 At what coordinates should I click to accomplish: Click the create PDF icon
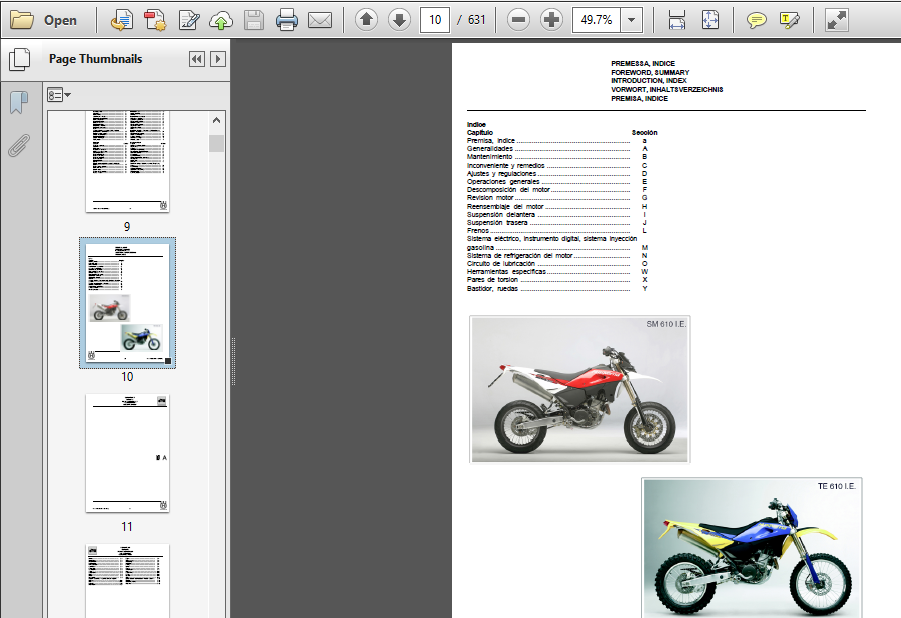point(155,20)
